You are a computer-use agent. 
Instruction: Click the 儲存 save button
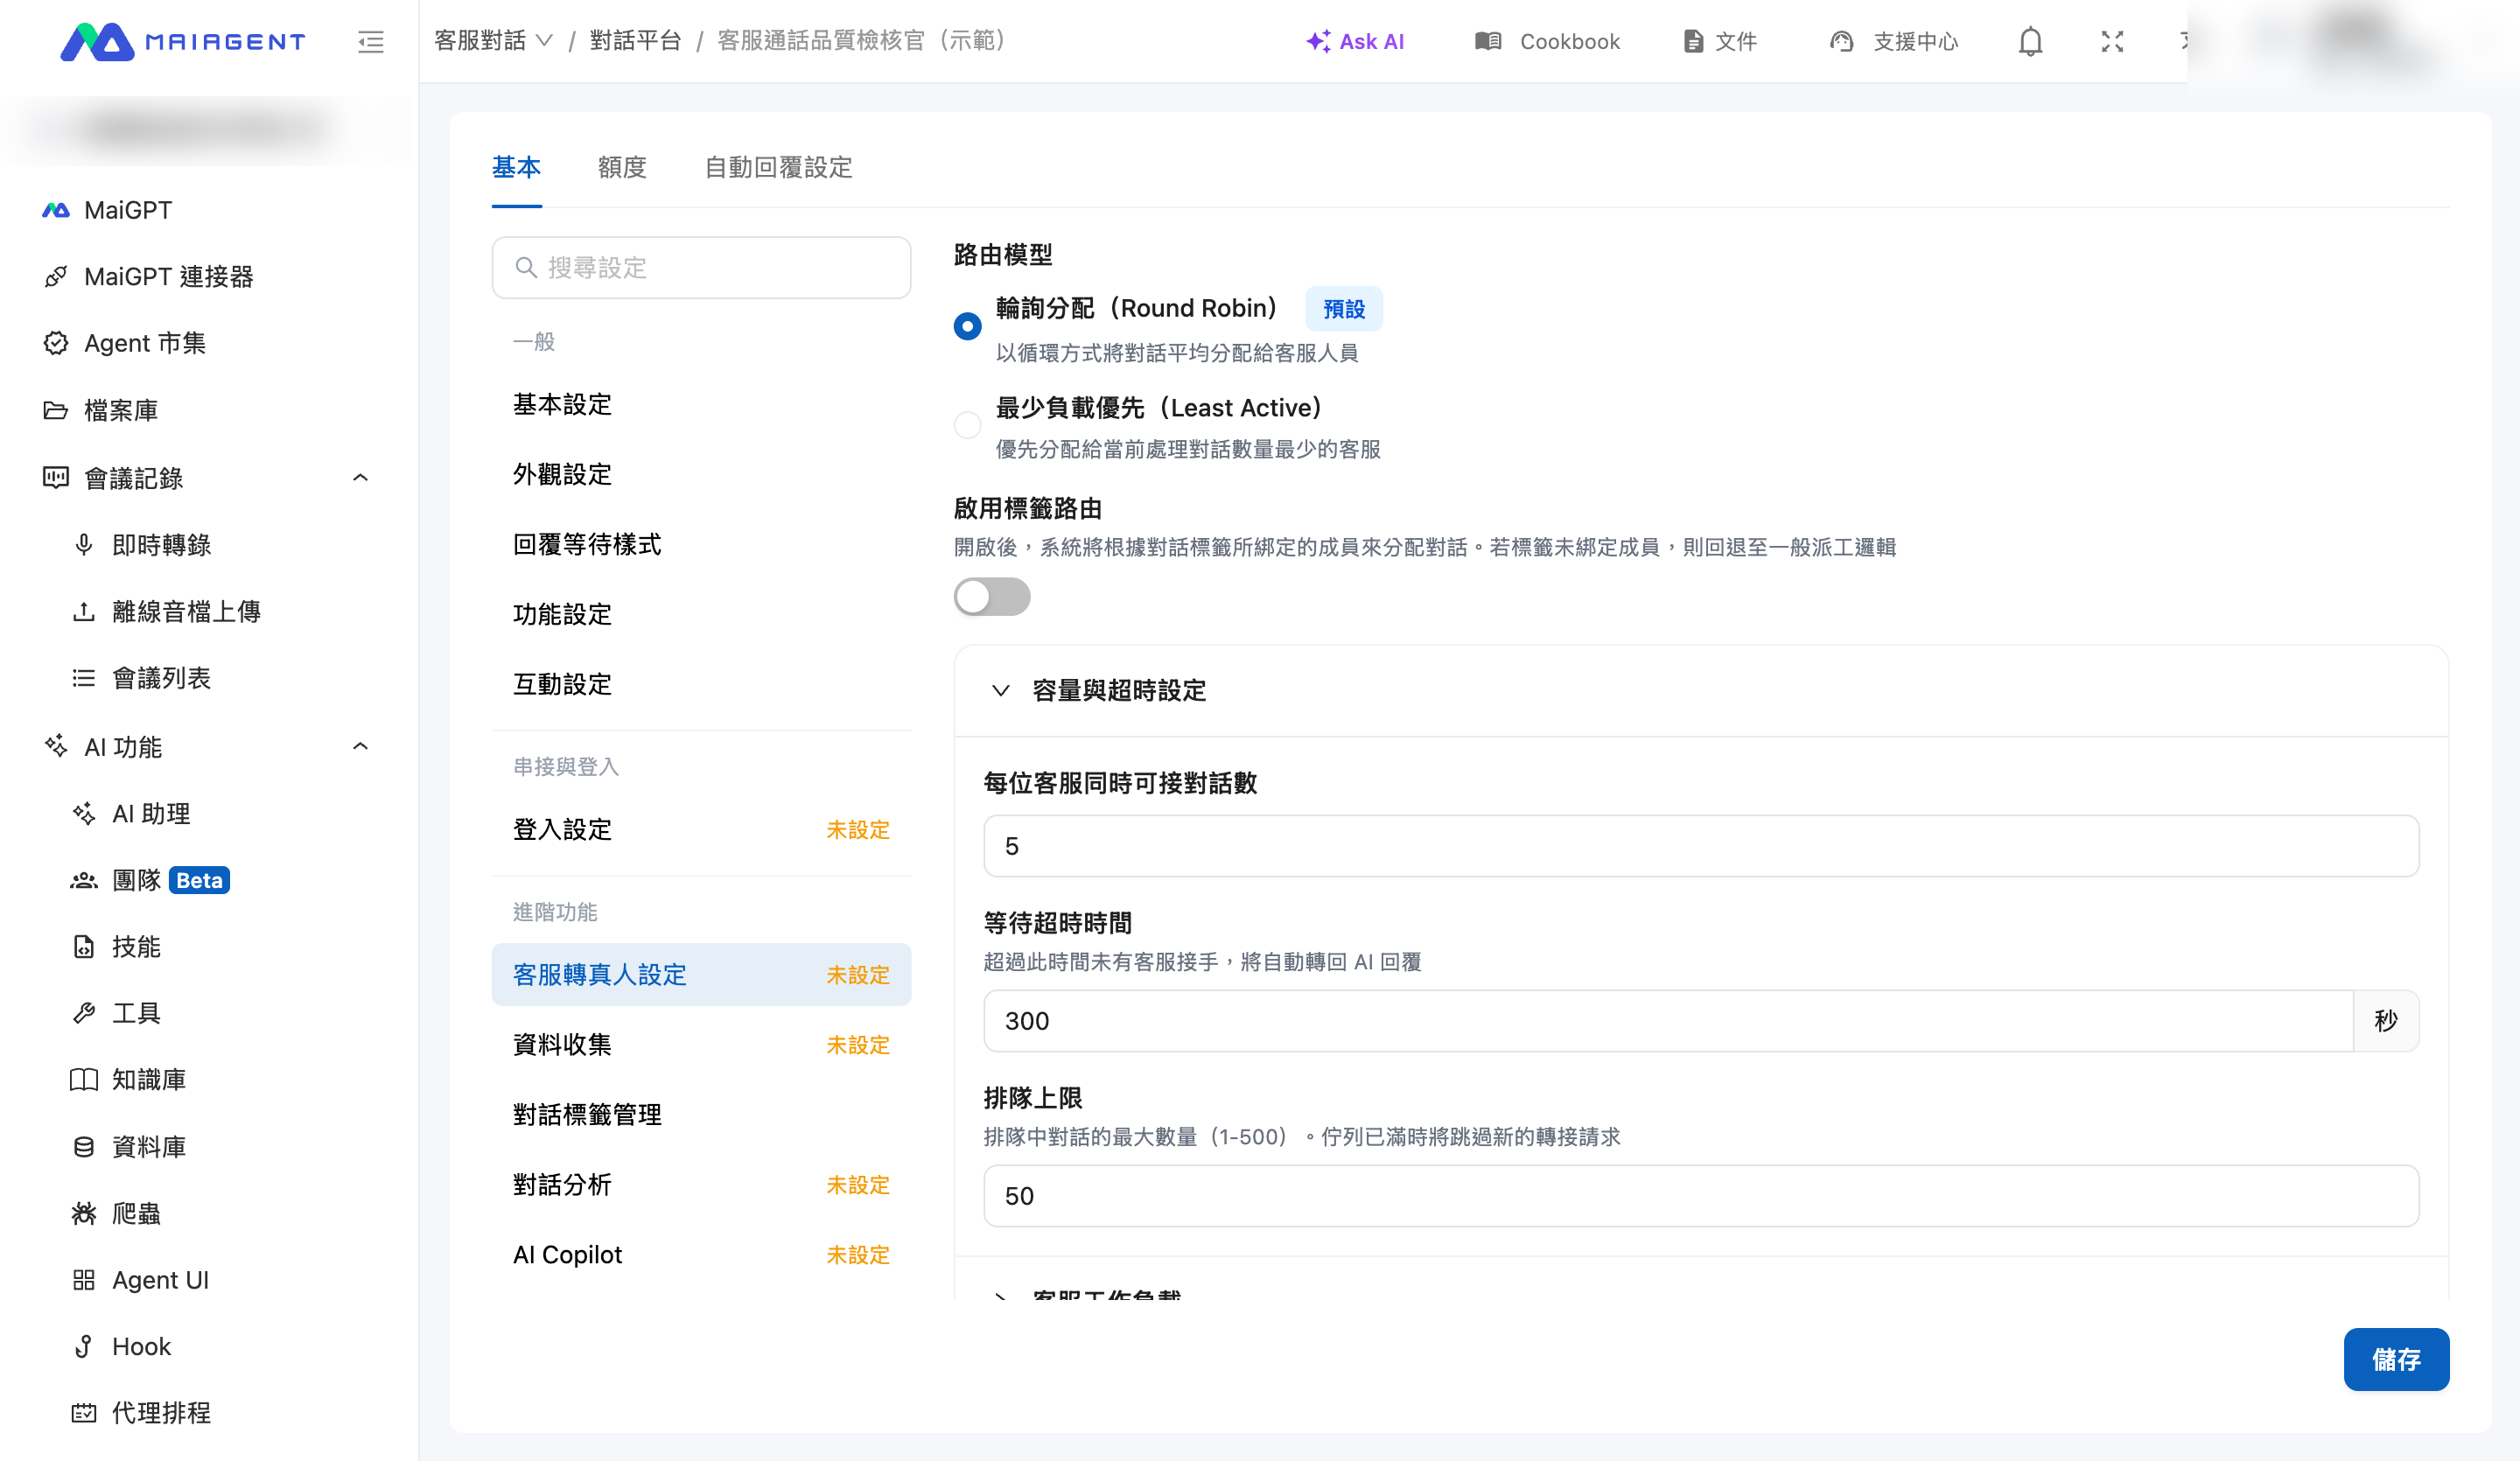(x=2396, y=1360)
